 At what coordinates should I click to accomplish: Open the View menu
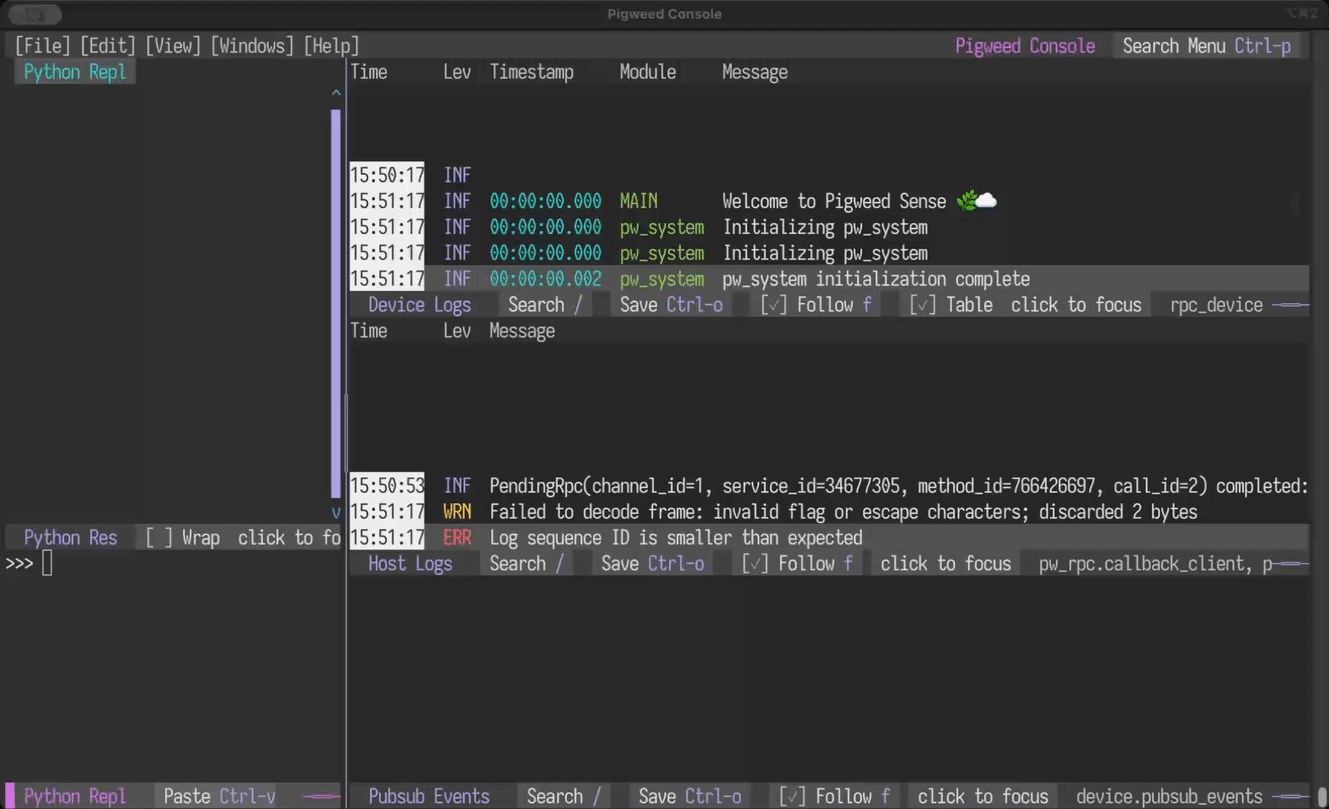coord(173,46)
